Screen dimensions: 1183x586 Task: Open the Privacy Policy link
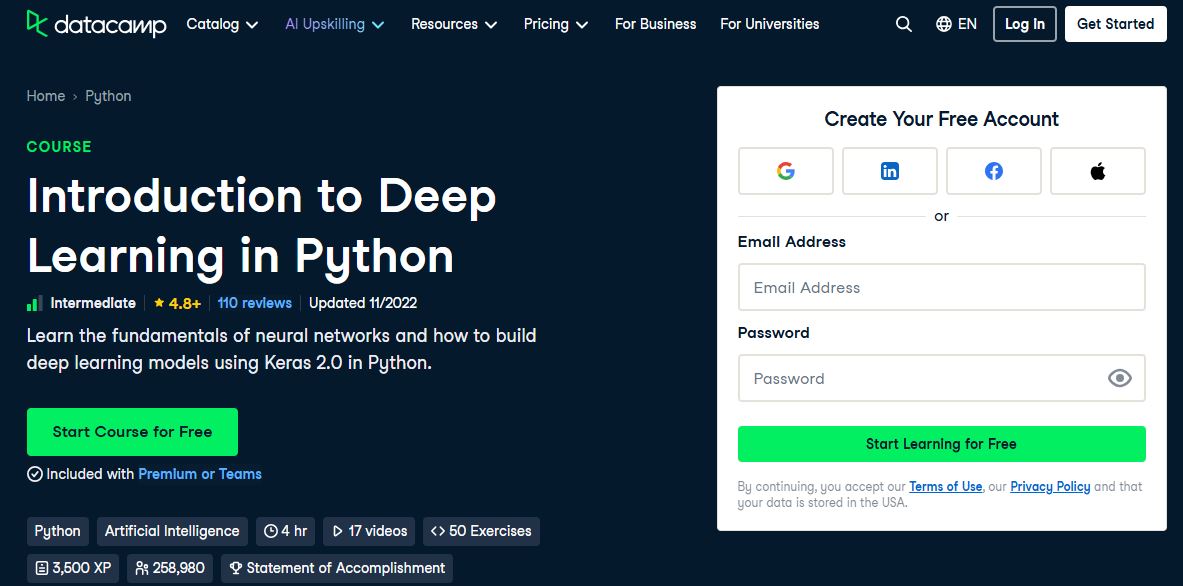coord(1050,486)
